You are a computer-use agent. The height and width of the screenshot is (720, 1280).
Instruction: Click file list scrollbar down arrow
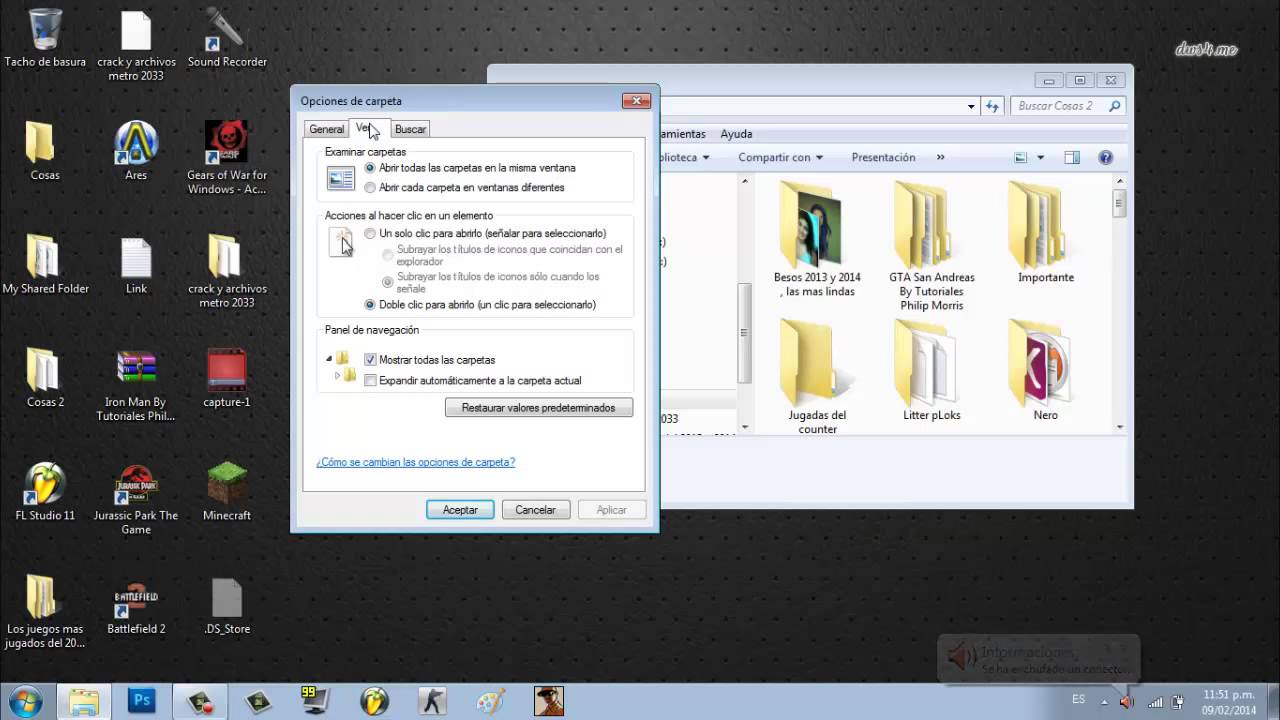pyautogui.click(x=1119, y=427)
